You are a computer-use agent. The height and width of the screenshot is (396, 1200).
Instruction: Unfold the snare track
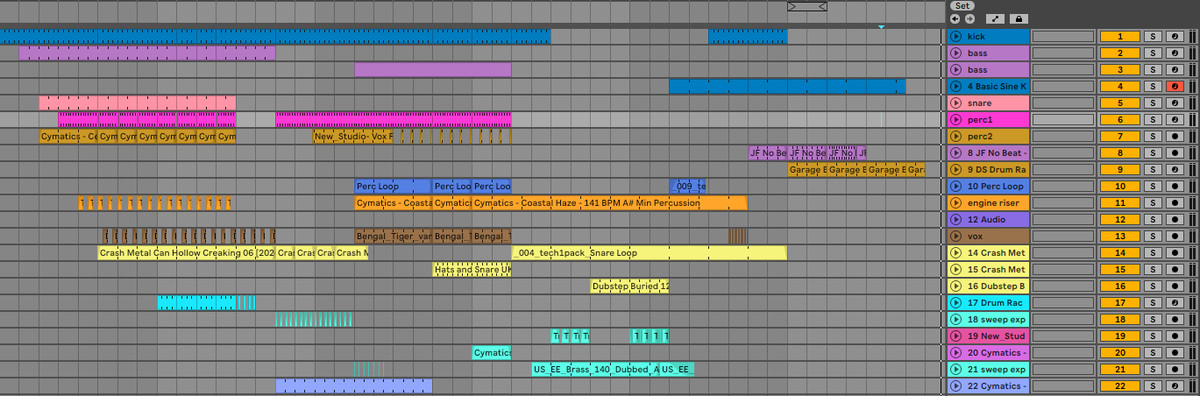pos(956,103)
